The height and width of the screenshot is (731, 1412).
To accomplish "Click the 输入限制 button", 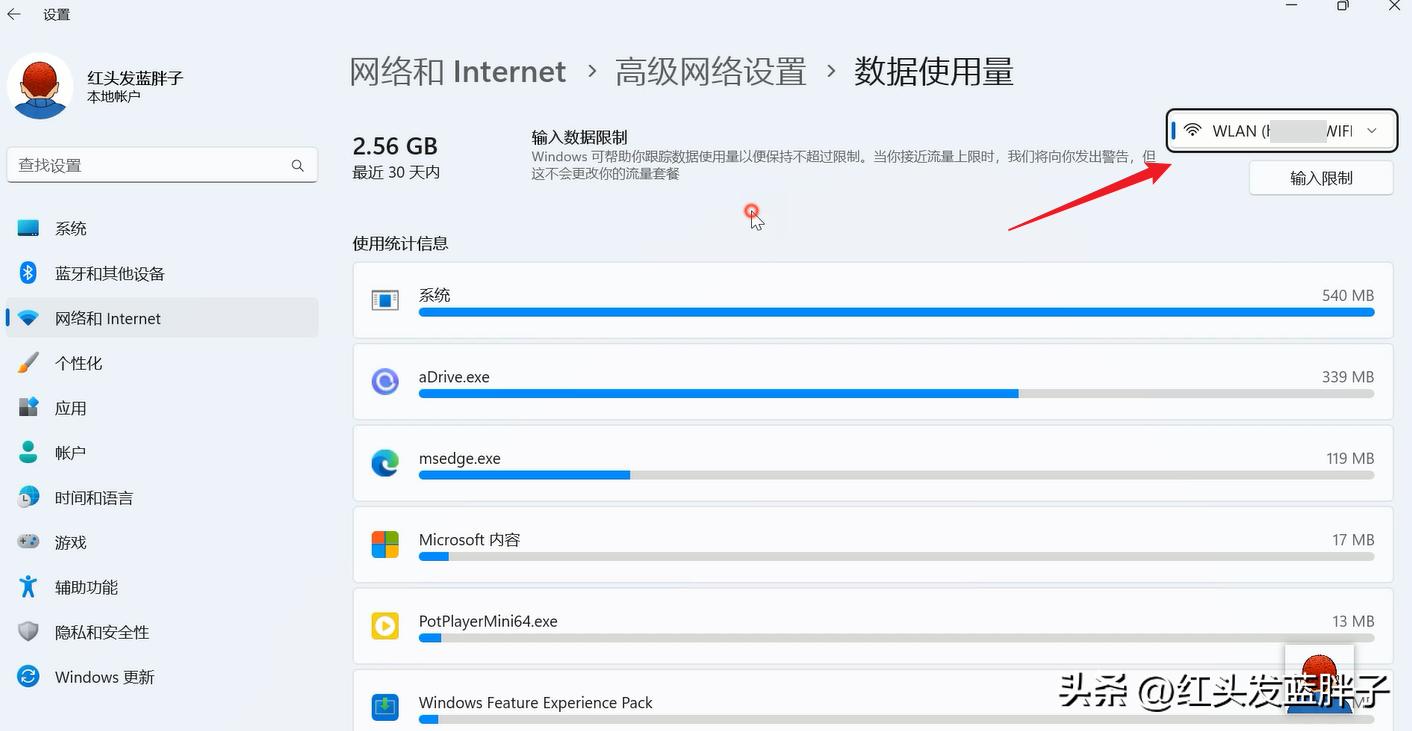I will point(1321,177).
